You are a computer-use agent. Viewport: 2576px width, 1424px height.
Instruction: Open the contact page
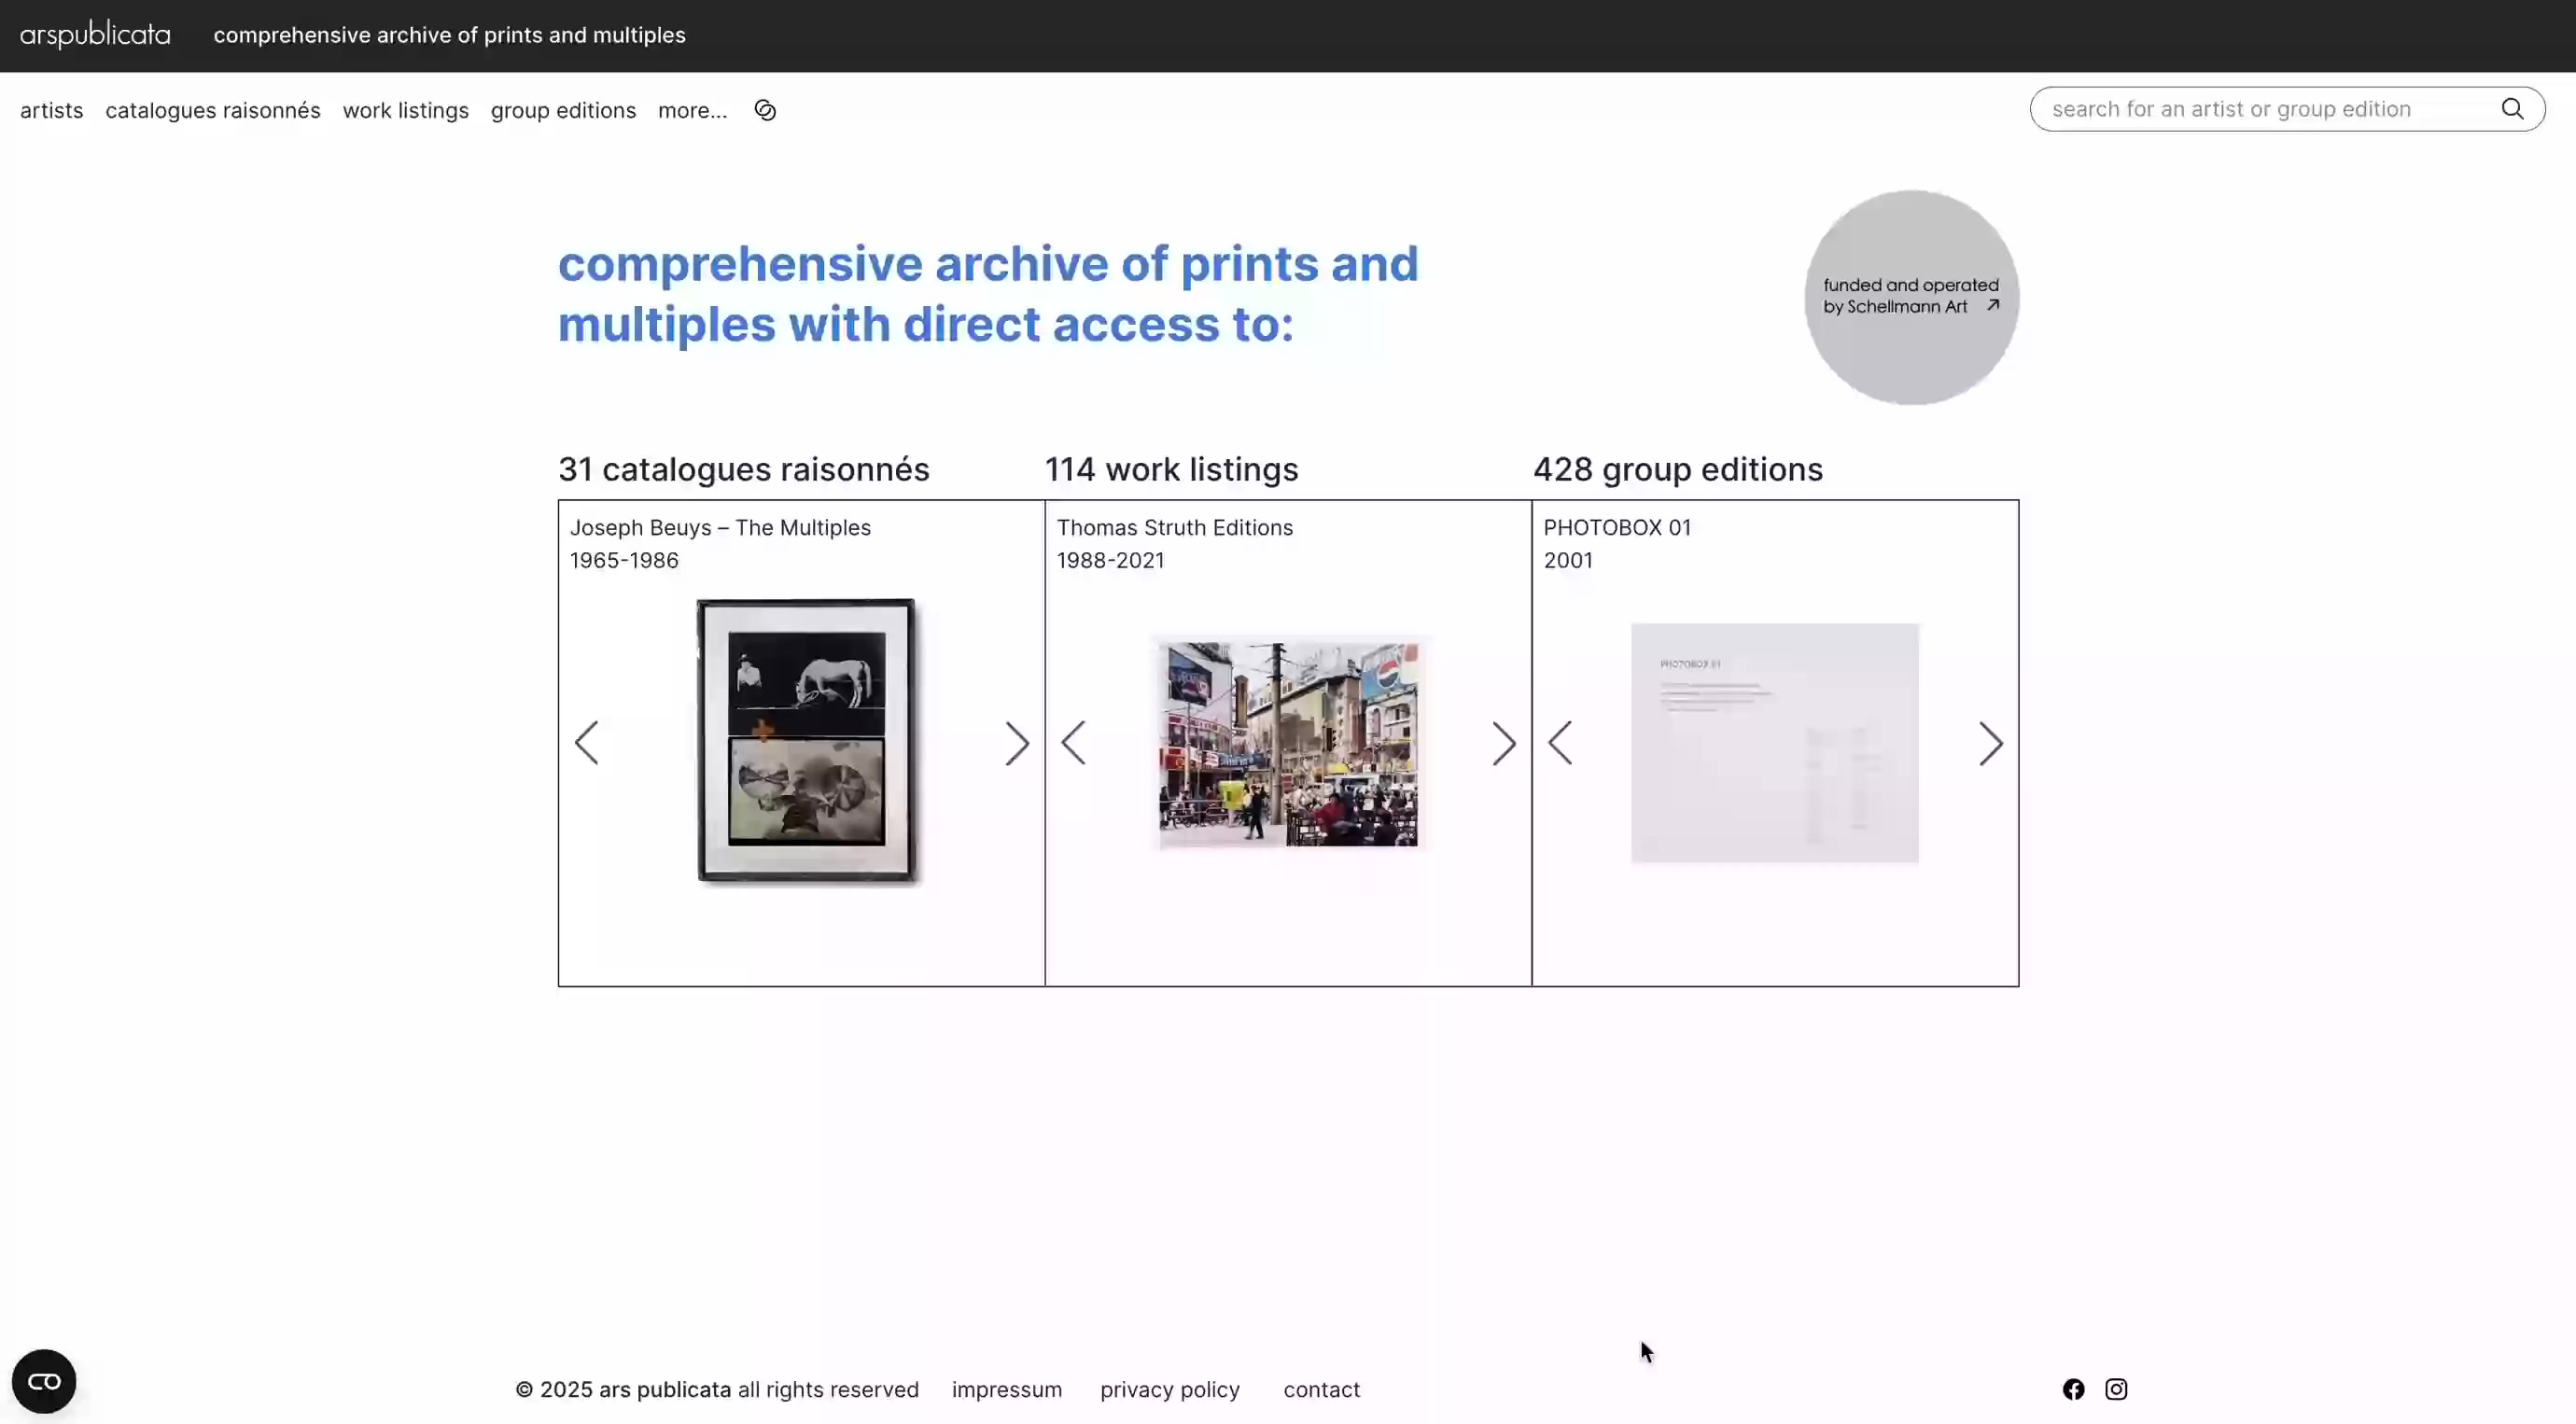click(x=1320, y=1390)
